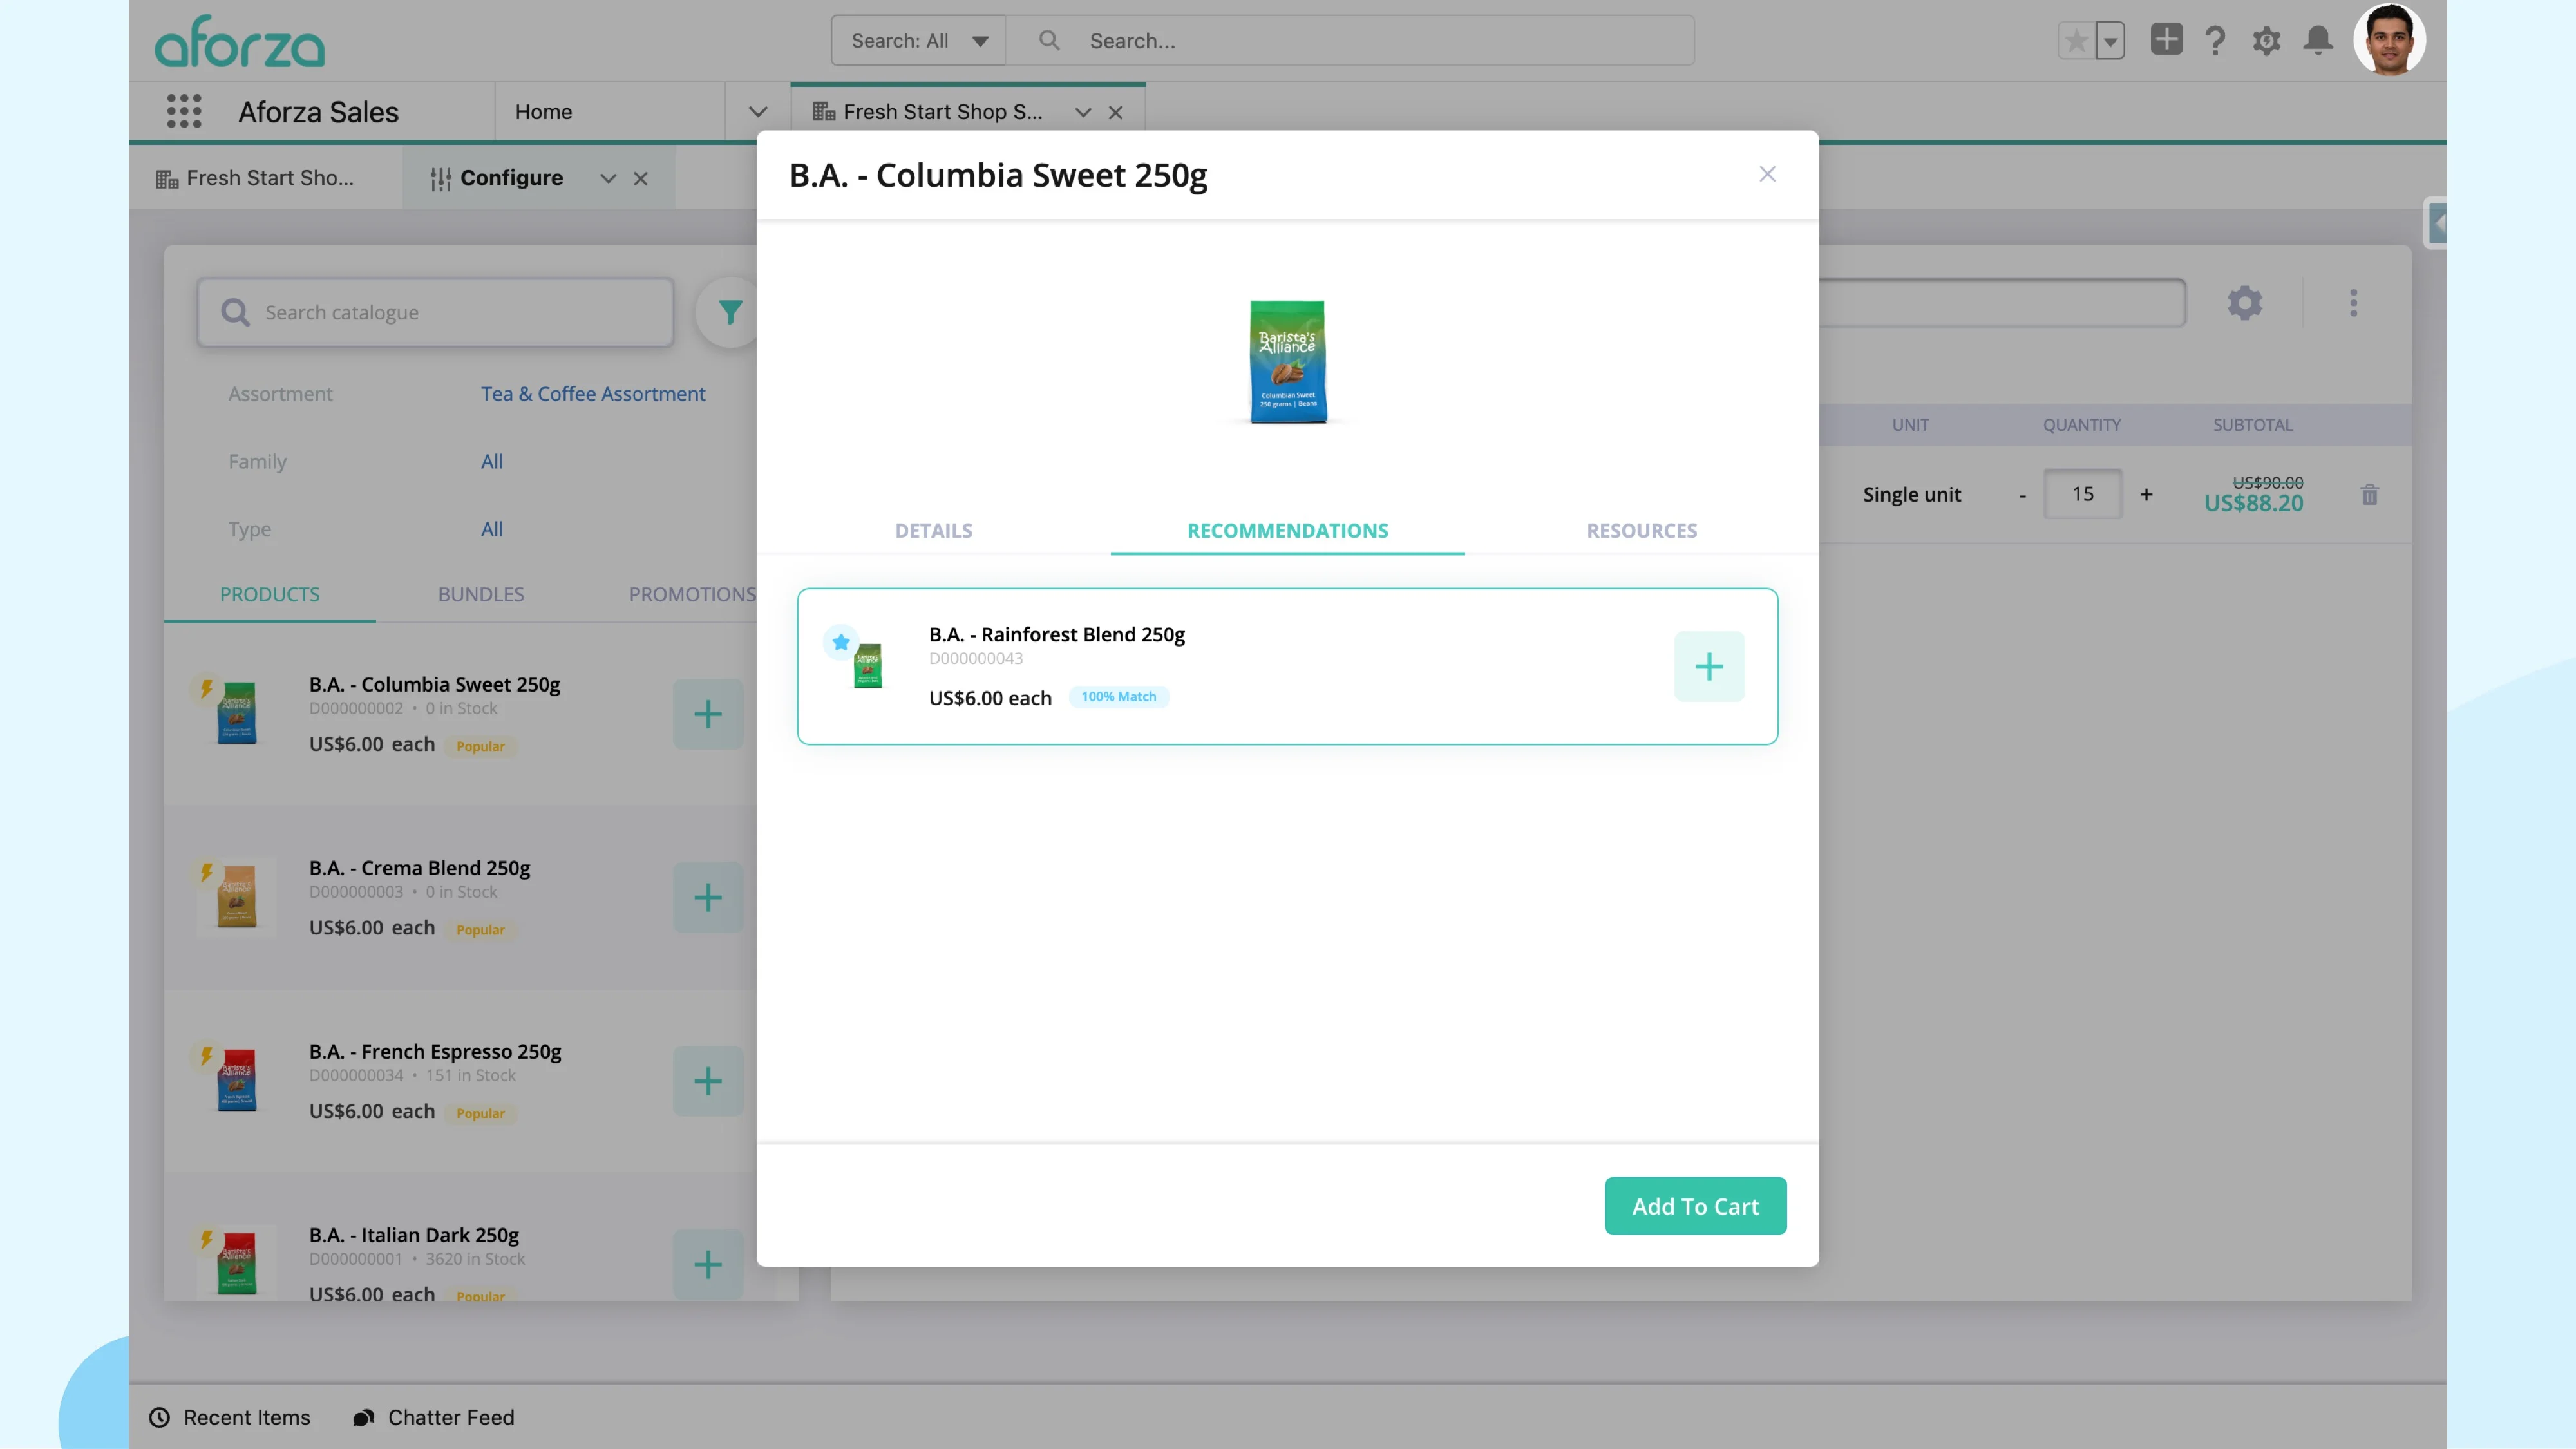Open the Help question mark icon
2576x1449 pixels.
coord(2215,41)
